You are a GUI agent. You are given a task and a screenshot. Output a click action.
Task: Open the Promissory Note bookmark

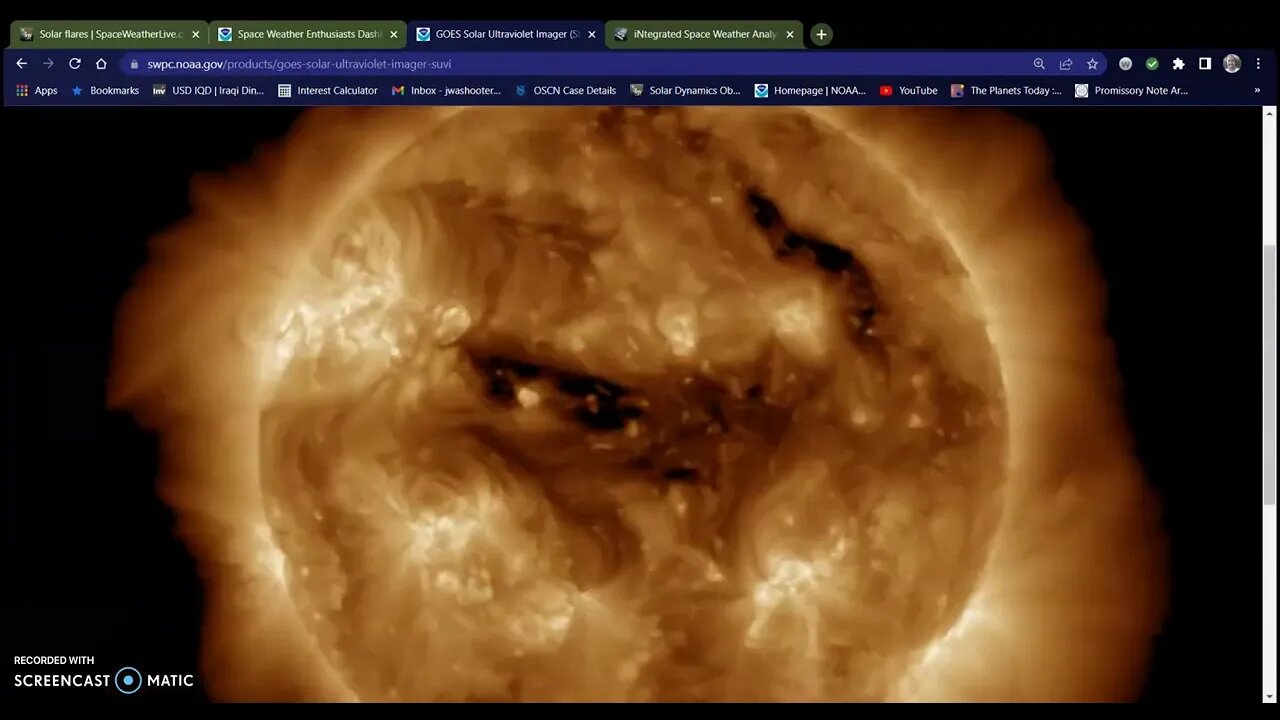pyautogui.click(x=1131, y=90)
